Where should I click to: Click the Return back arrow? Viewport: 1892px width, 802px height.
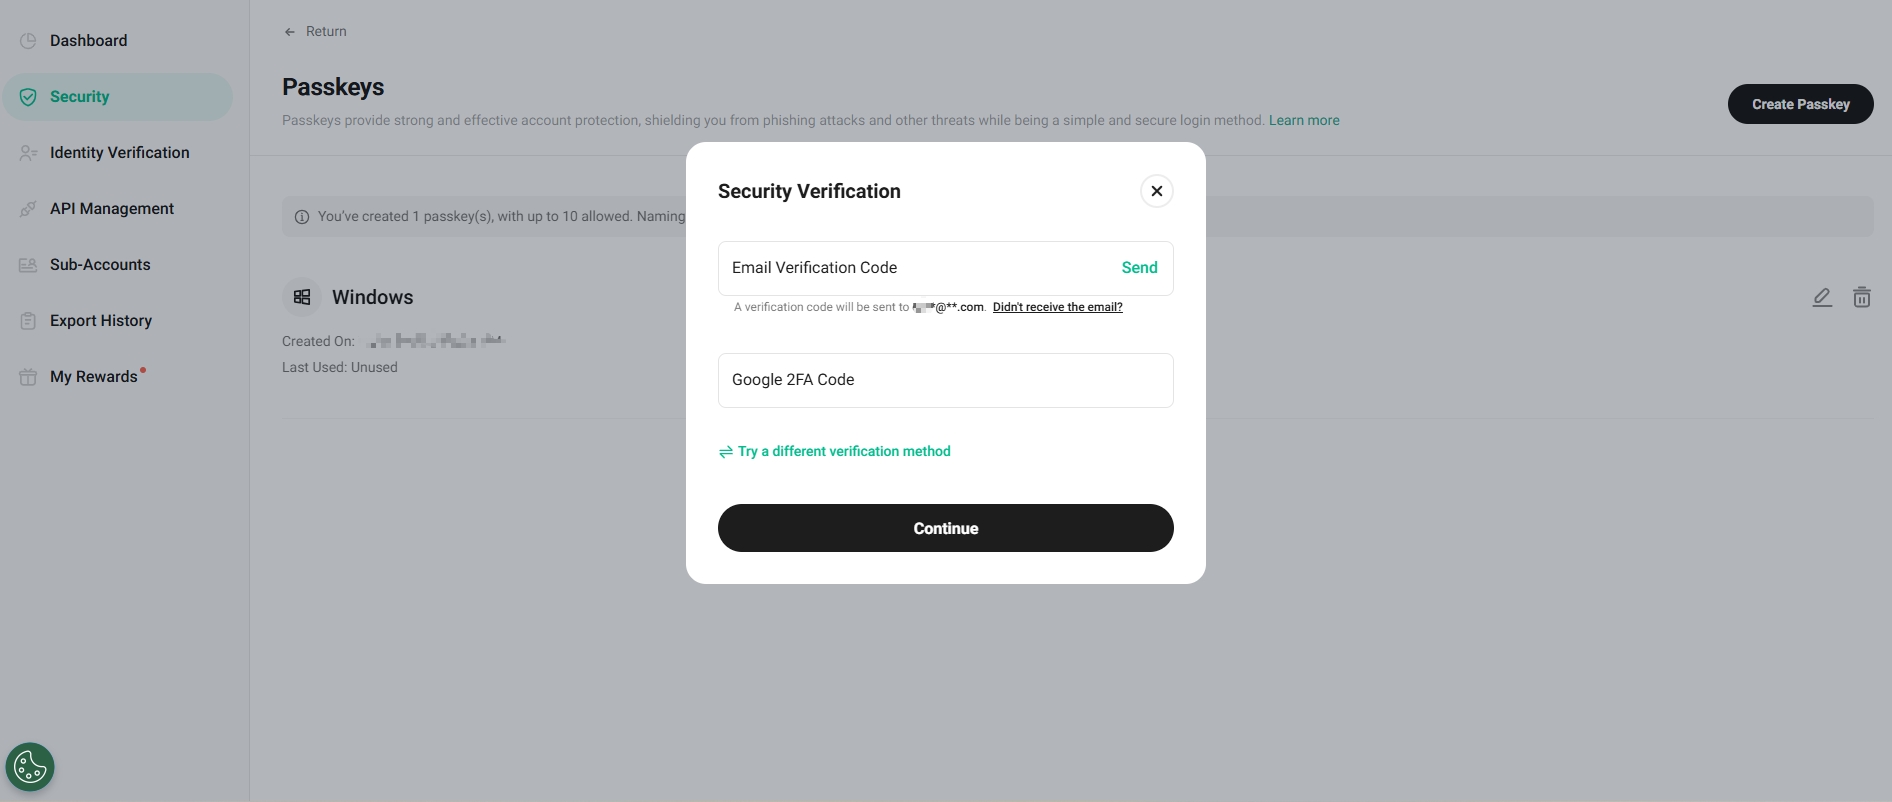tap(290, 32)
